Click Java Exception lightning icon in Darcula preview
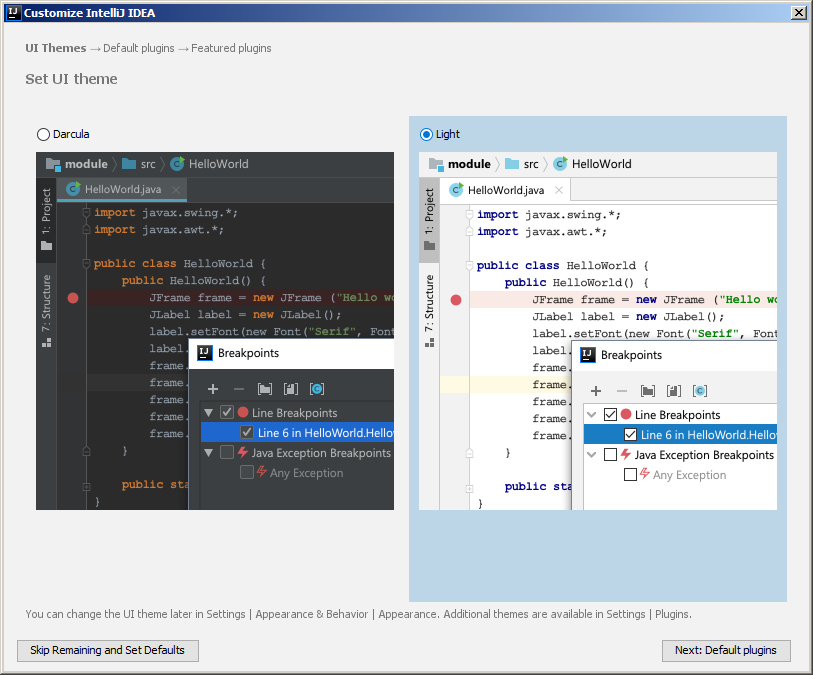813x675 pixels. pyautogui.click(x=243, y=452)
